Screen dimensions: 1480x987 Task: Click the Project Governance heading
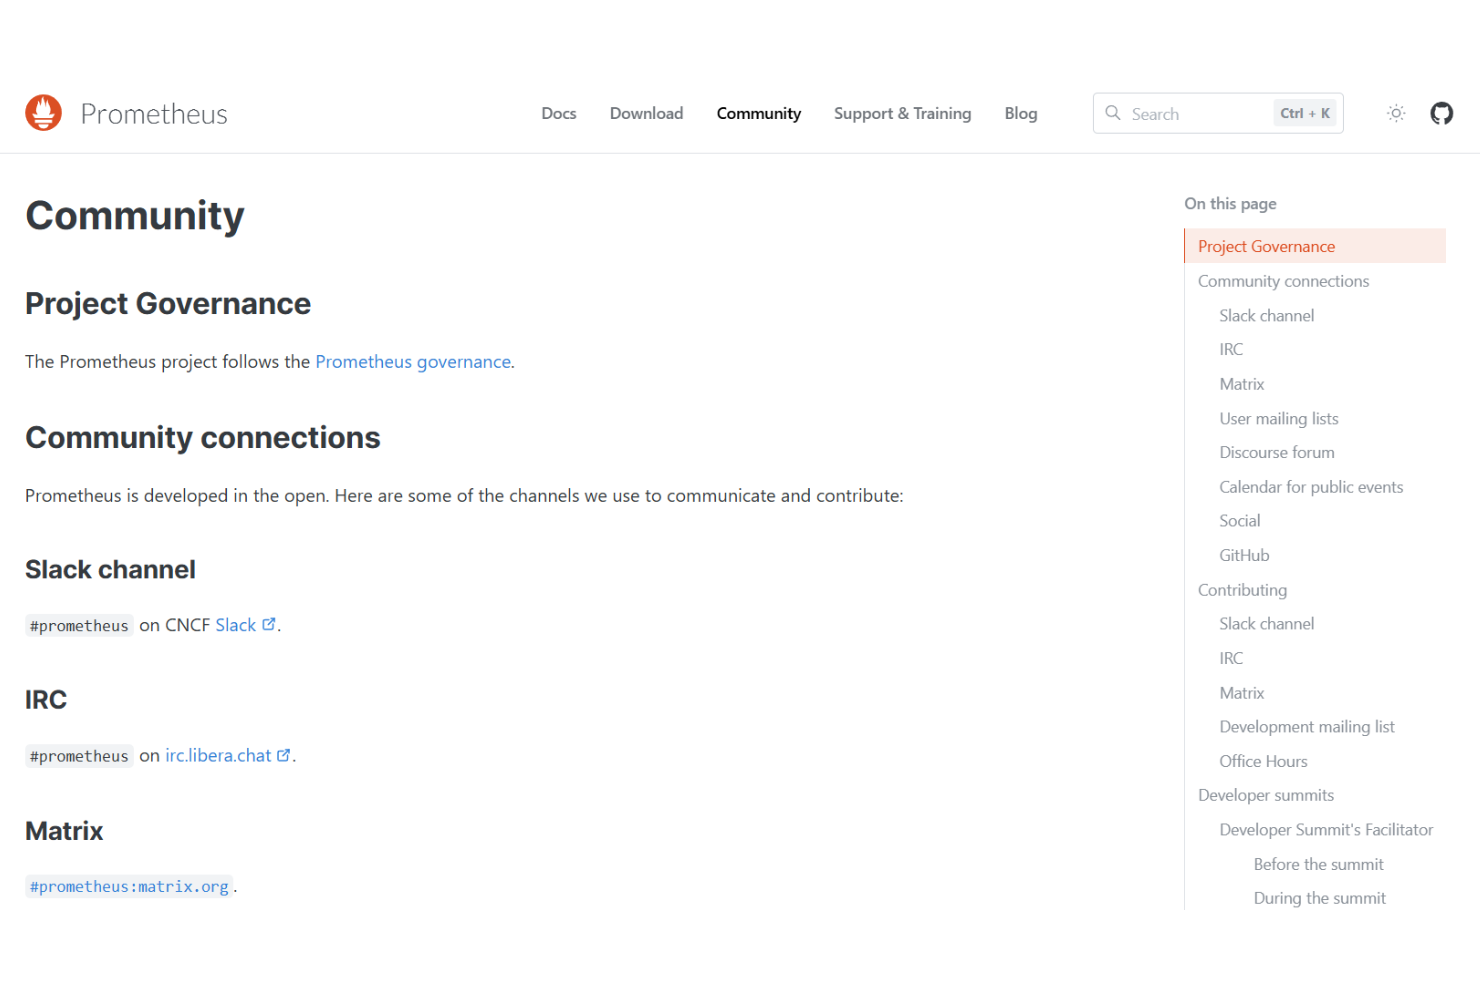coord(168,303)
